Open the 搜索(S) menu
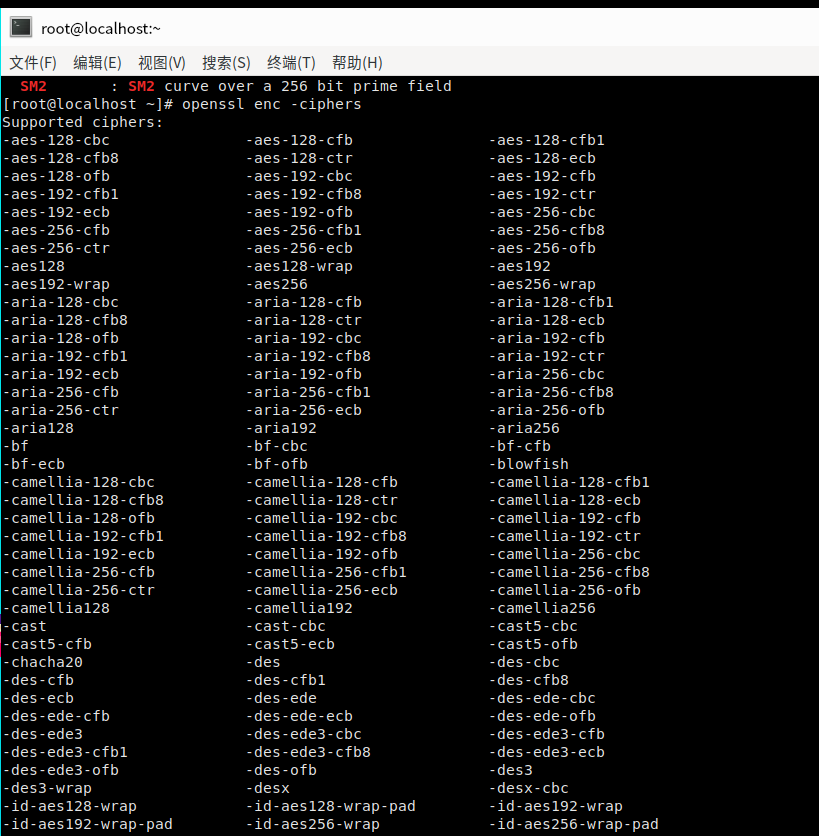The image size is (819, 836). coord(226,63)
